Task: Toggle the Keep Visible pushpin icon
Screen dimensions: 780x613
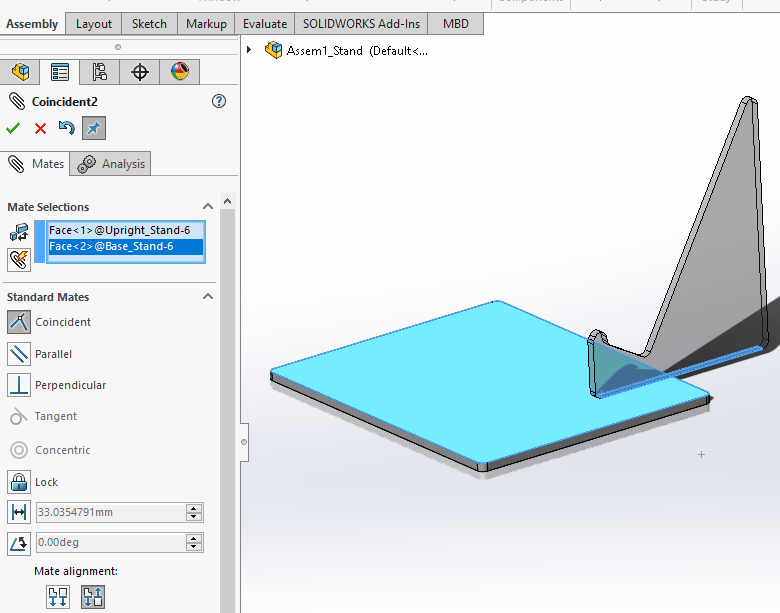Action: (x=93, y=128)
